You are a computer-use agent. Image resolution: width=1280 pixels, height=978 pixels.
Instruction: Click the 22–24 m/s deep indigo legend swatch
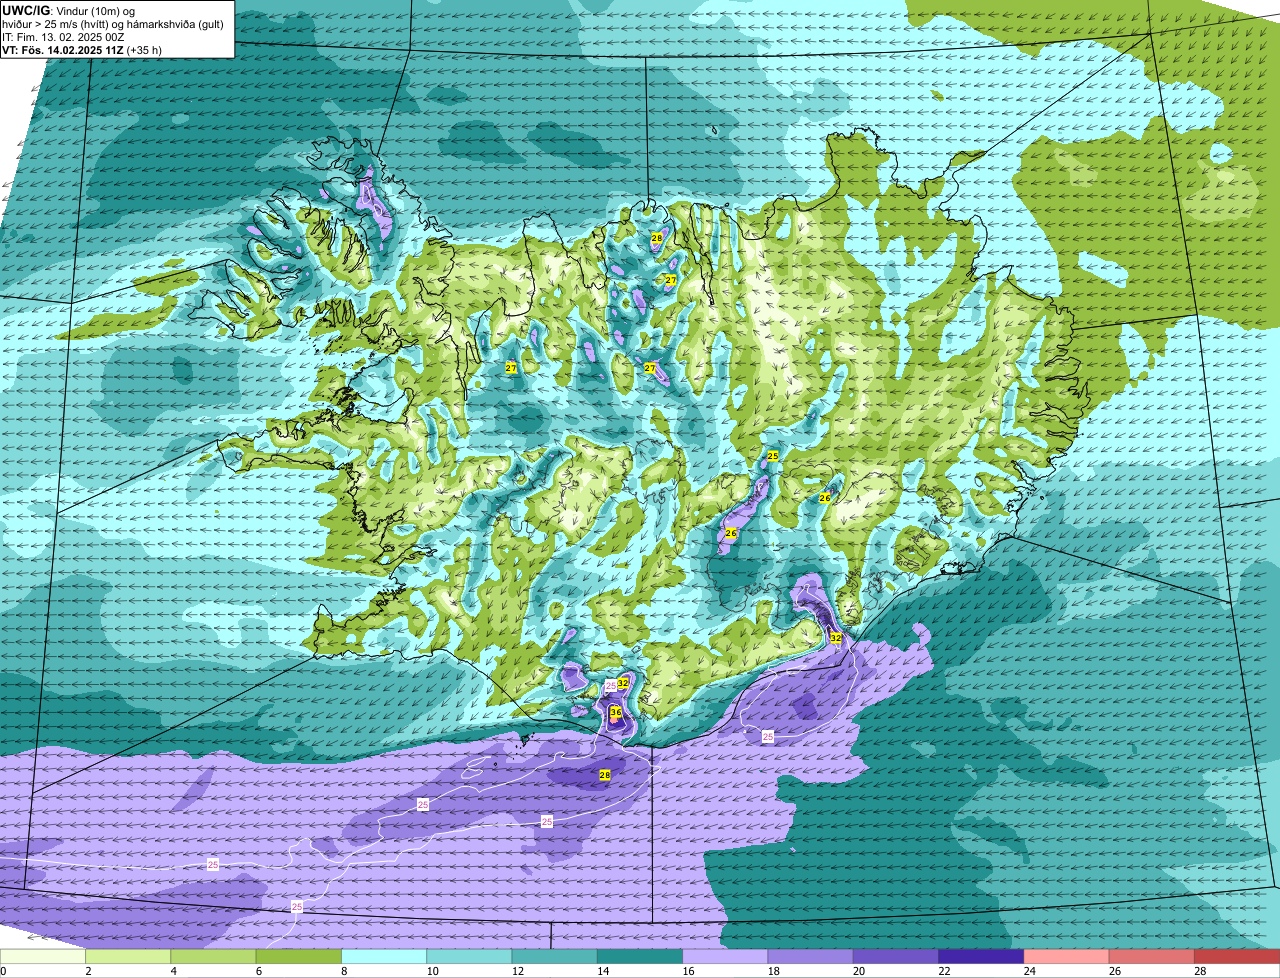click(981, 957)
